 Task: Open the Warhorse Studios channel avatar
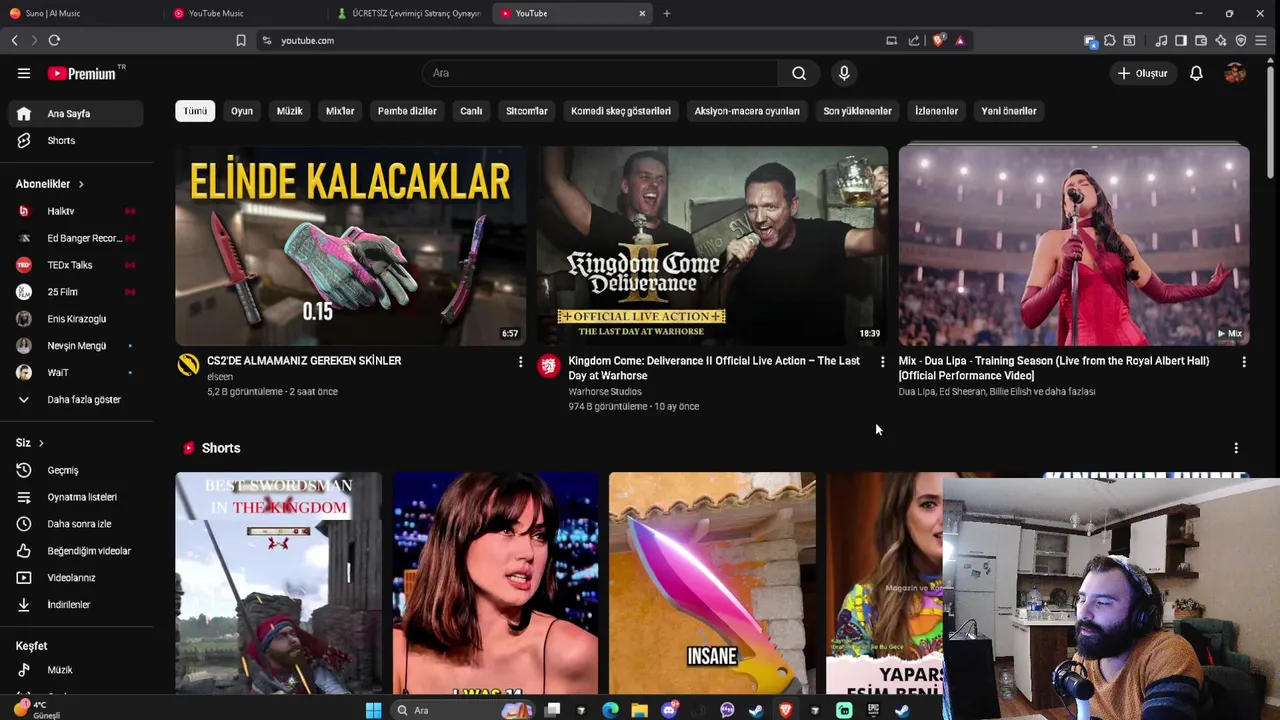pos(548,366)
